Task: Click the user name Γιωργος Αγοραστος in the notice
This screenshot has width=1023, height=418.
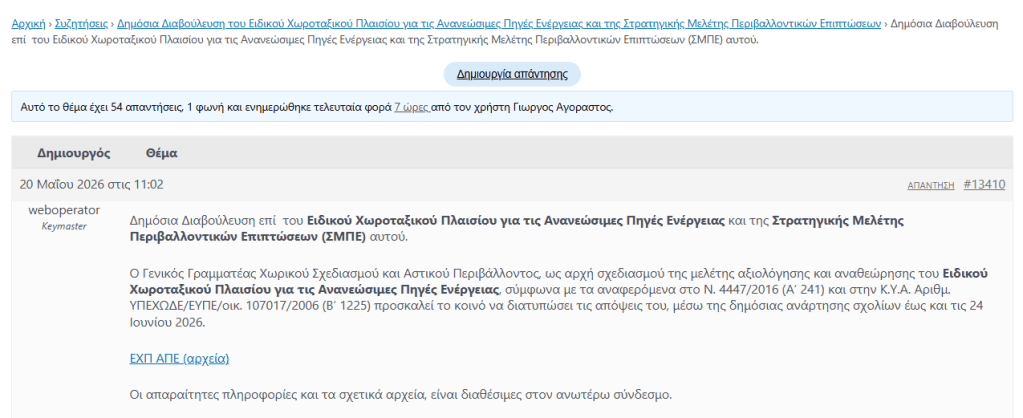Action: point(557,107)
